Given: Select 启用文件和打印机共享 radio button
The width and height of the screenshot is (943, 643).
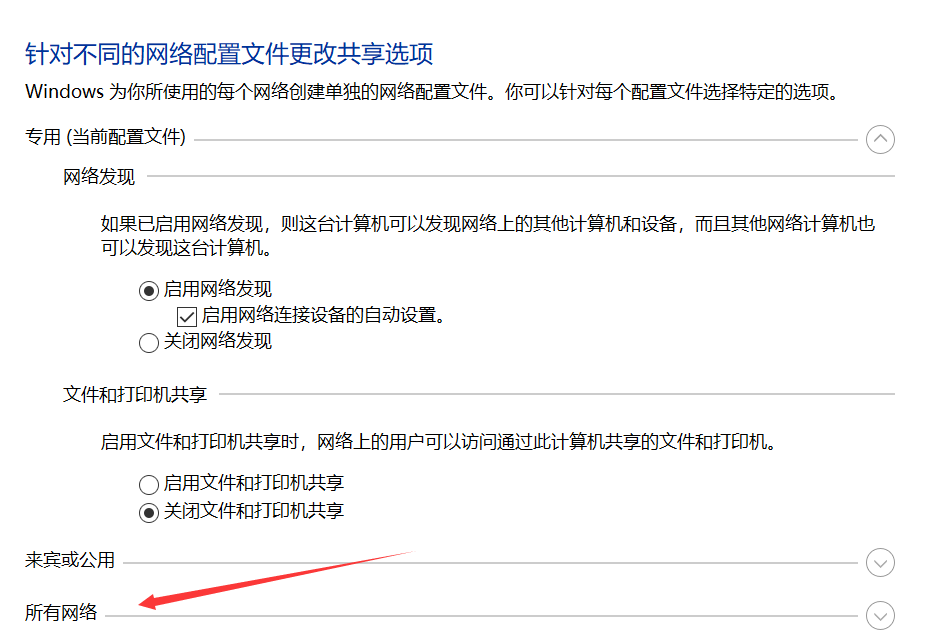Looking at the screenshot, I should click(149, 484).
